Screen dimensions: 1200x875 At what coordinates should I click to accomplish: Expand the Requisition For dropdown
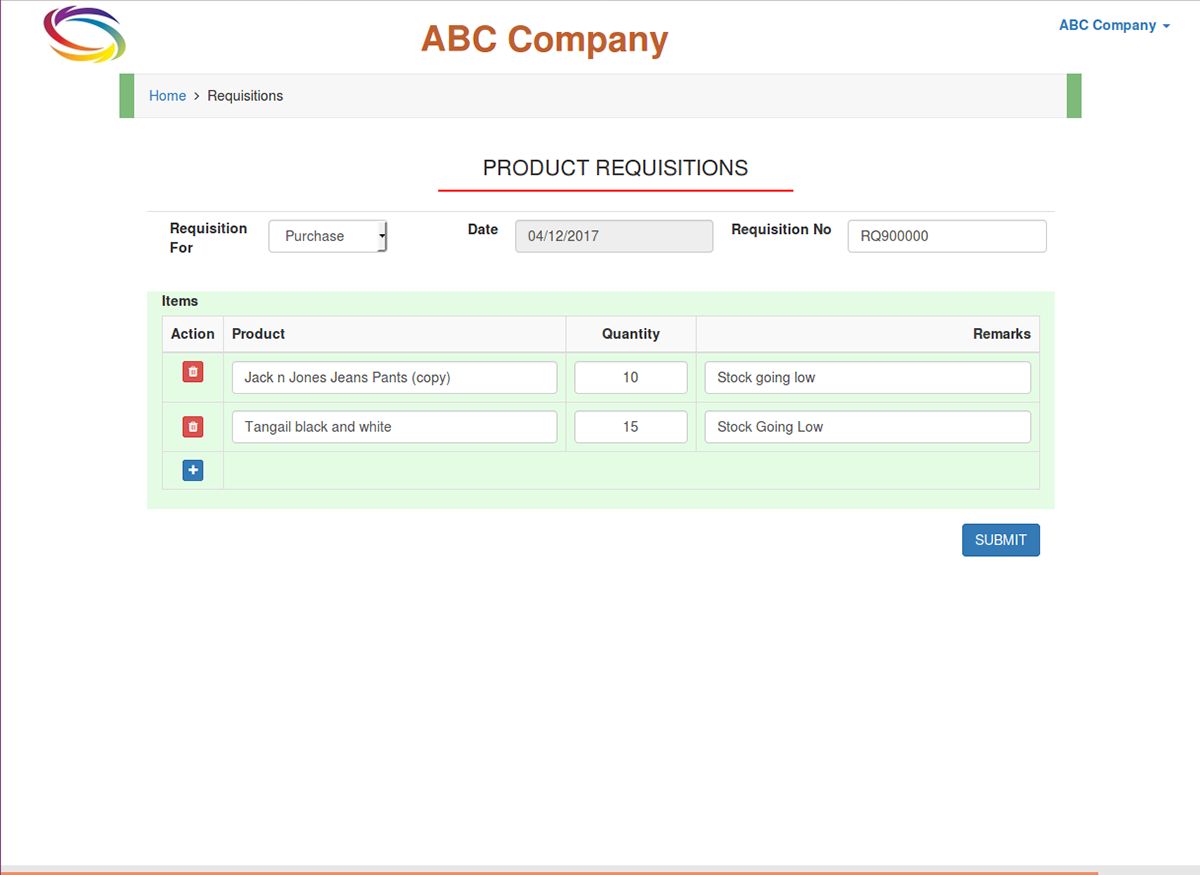click(x=328, y=236)
